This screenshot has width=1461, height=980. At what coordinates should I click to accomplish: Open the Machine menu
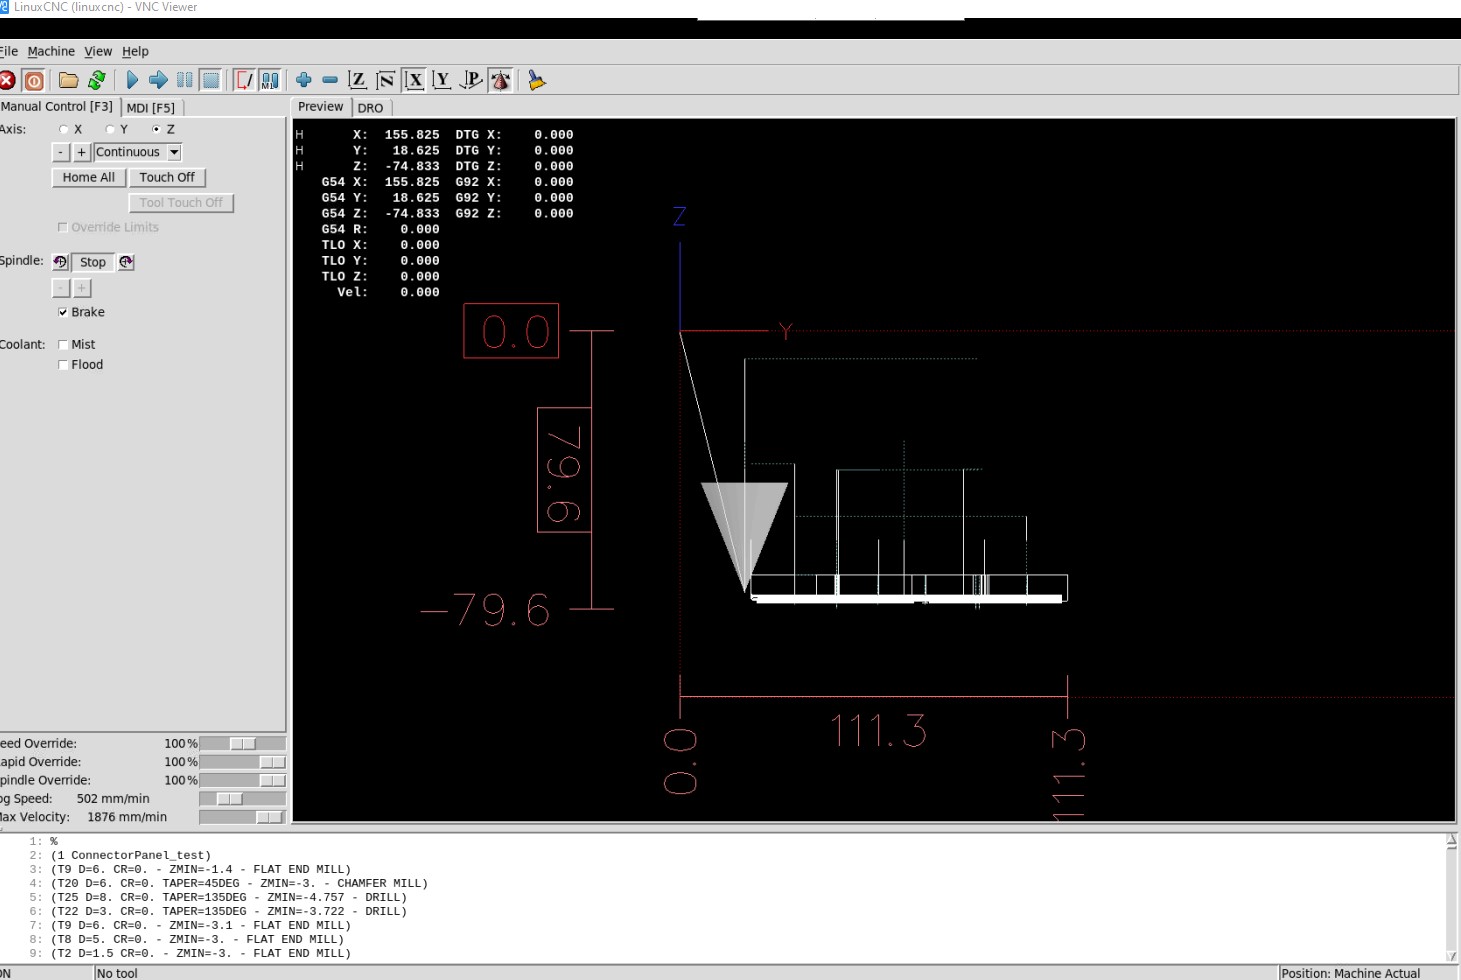coord(51,51)
